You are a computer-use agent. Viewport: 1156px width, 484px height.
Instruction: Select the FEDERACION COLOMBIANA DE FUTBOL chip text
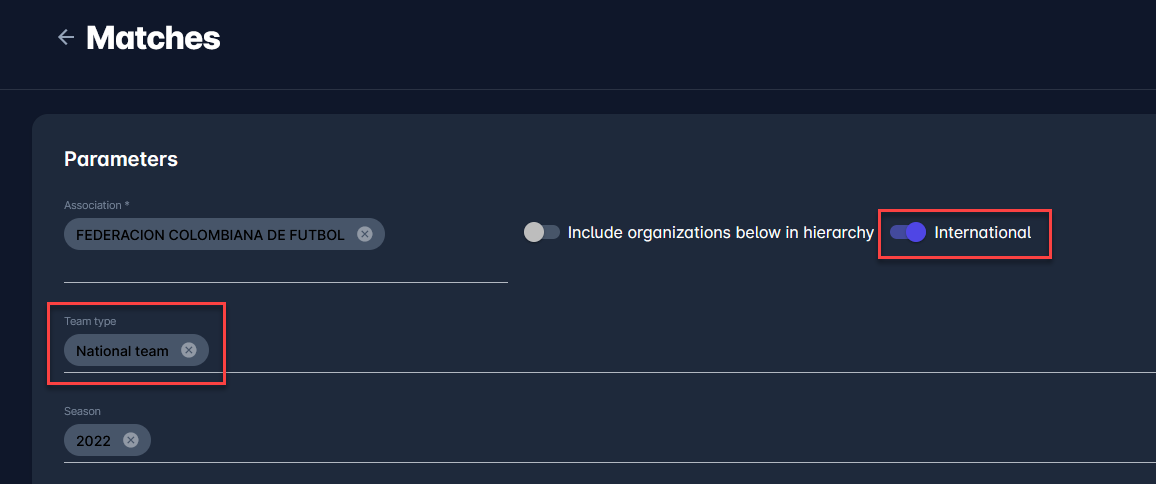(210, 234)
